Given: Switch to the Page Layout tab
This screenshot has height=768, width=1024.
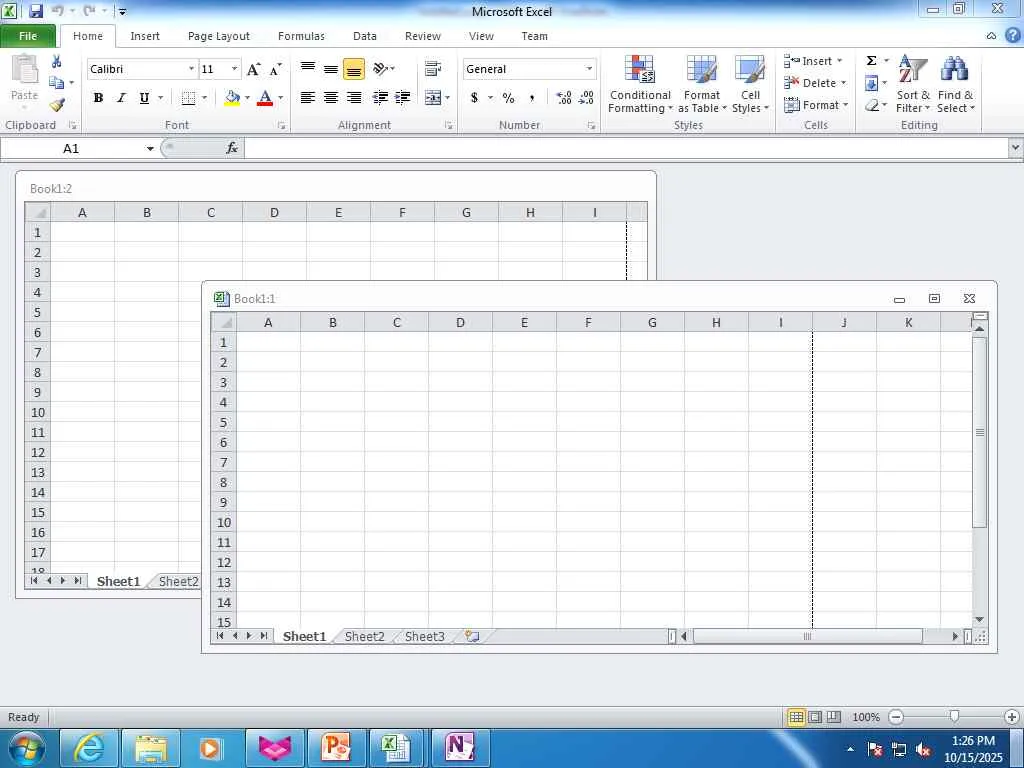Looking at the screenshot, I should (x=219, y=36).
